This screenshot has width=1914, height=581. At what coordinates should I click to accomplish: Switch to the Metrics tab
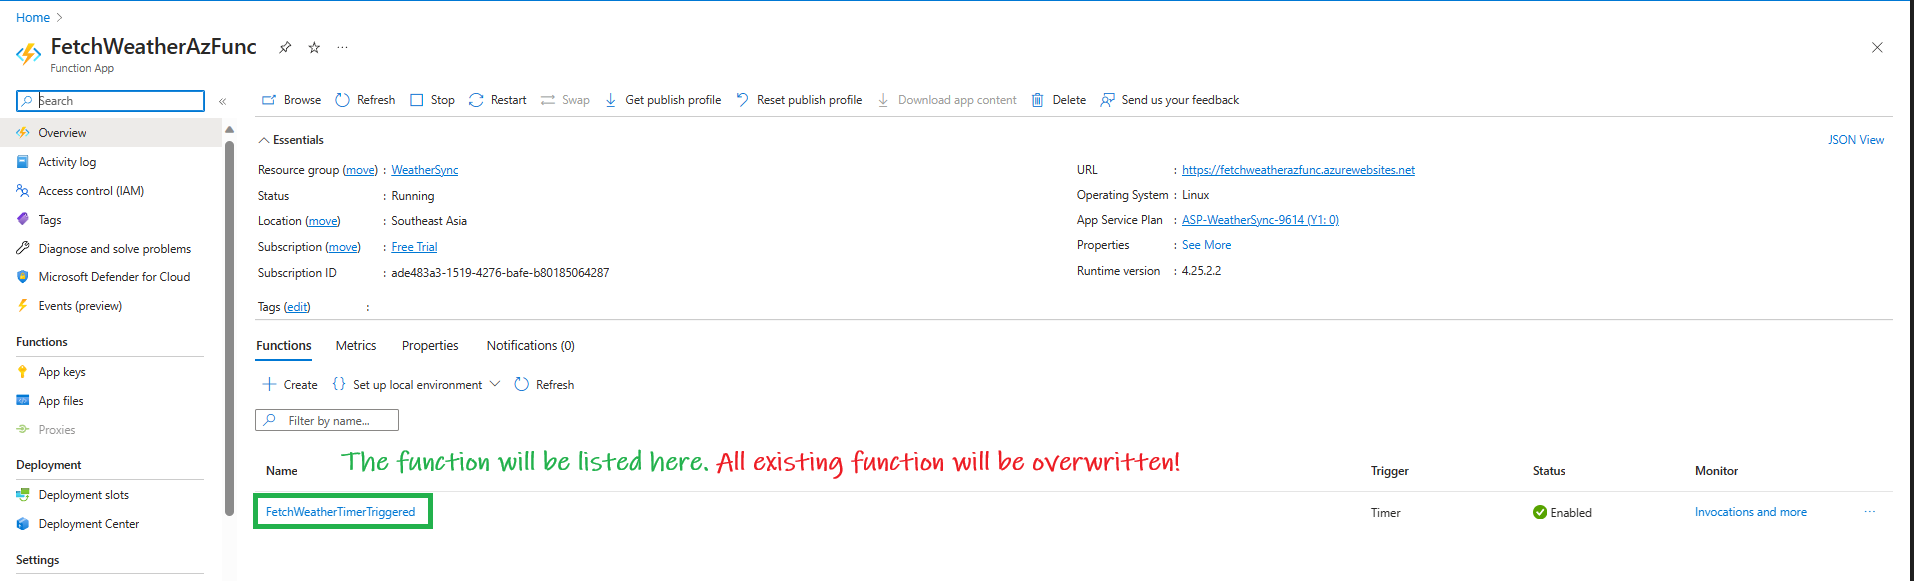click(356, 346)
